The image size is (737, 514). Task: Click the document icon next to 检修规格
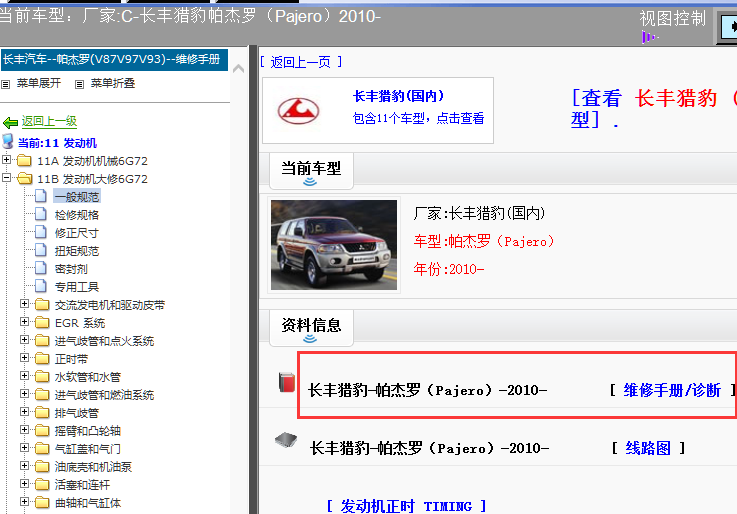[41, 214]
